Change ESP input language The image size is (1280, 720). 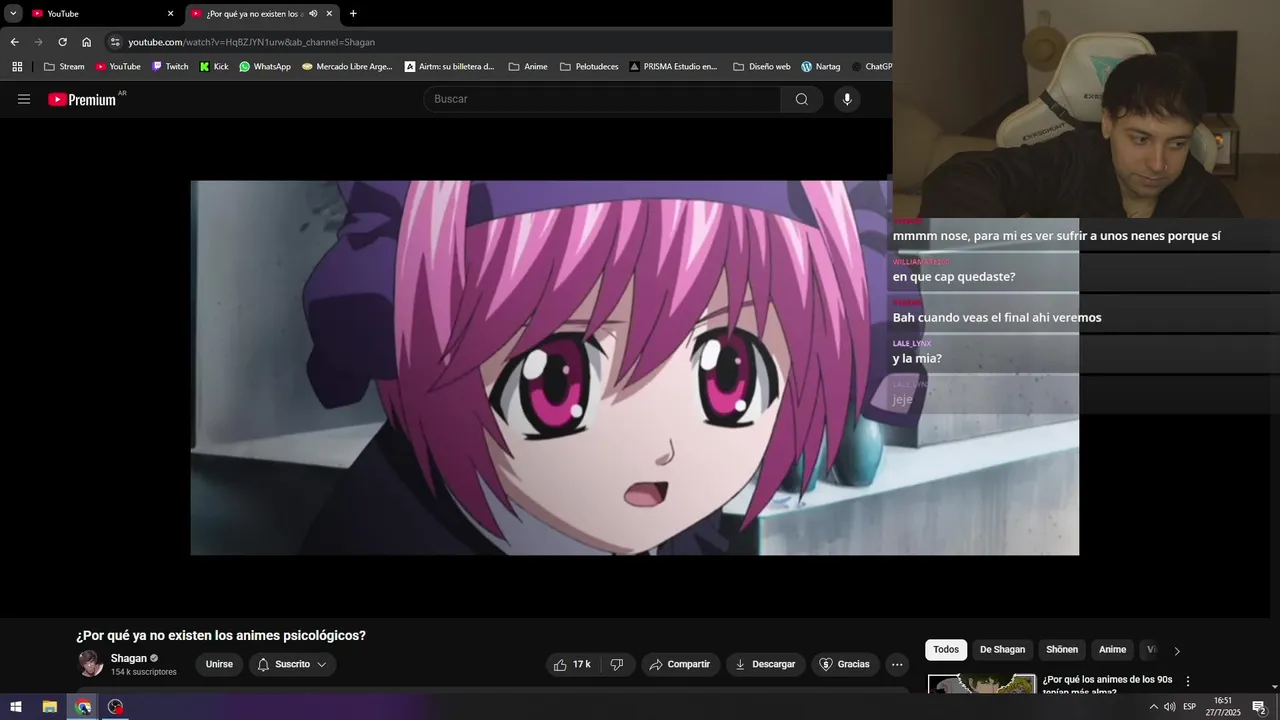coord(1190,707)
